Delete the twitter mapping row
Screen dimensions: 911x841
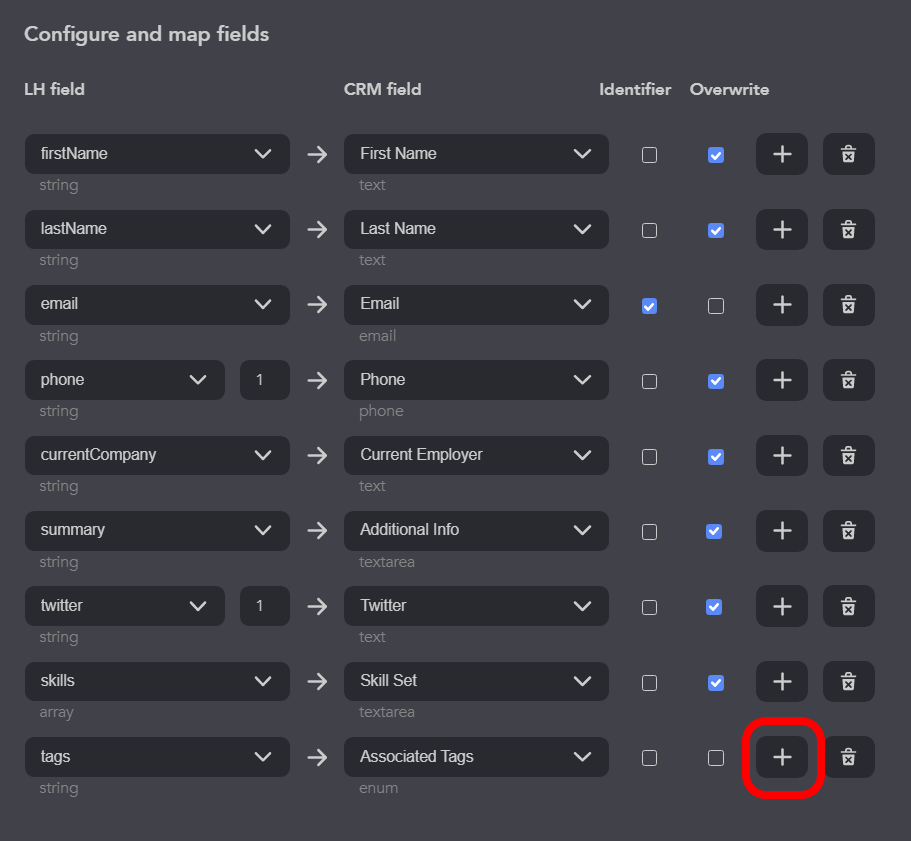tap(848, 606)
